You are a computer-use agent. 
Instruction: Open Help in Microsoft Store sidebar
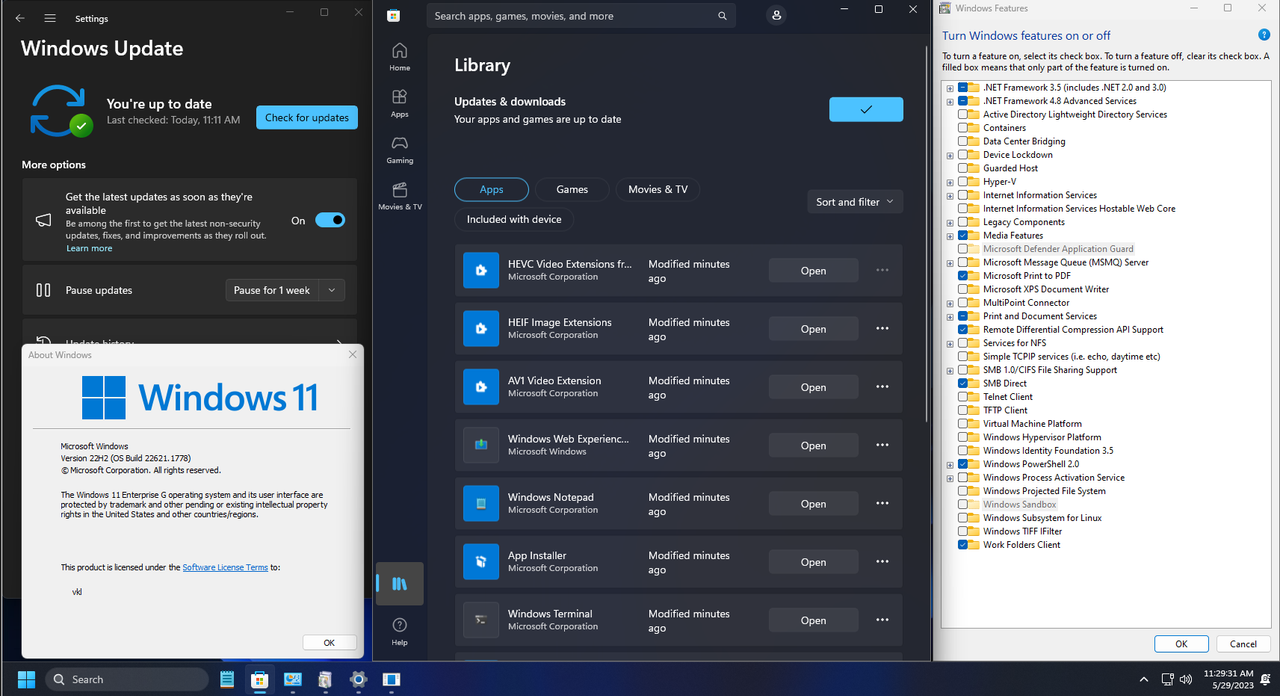399,631
